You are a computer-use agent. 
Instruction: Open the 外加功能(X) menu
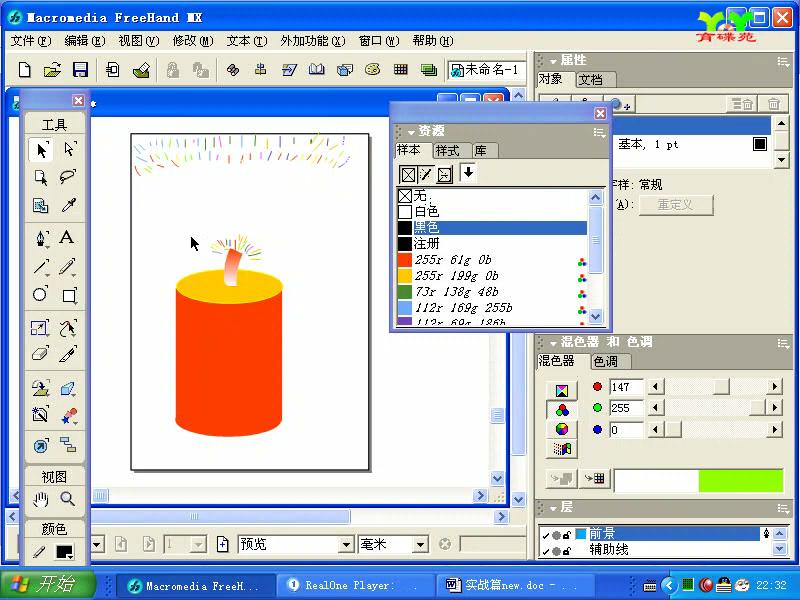coord(313,41)
